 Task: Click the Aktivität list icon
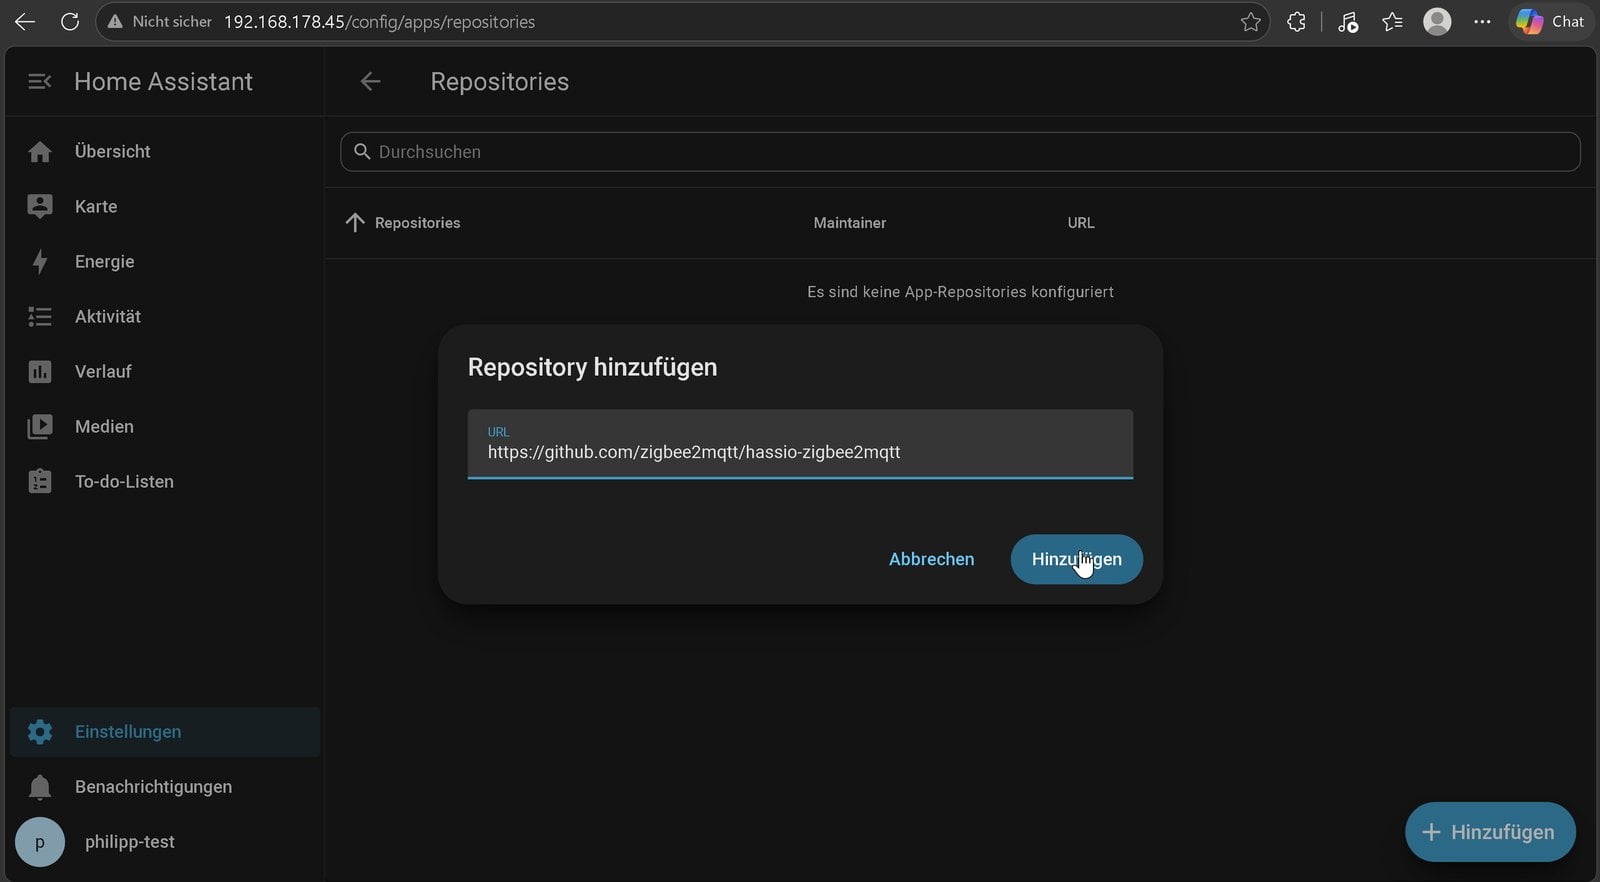[40, 316]
